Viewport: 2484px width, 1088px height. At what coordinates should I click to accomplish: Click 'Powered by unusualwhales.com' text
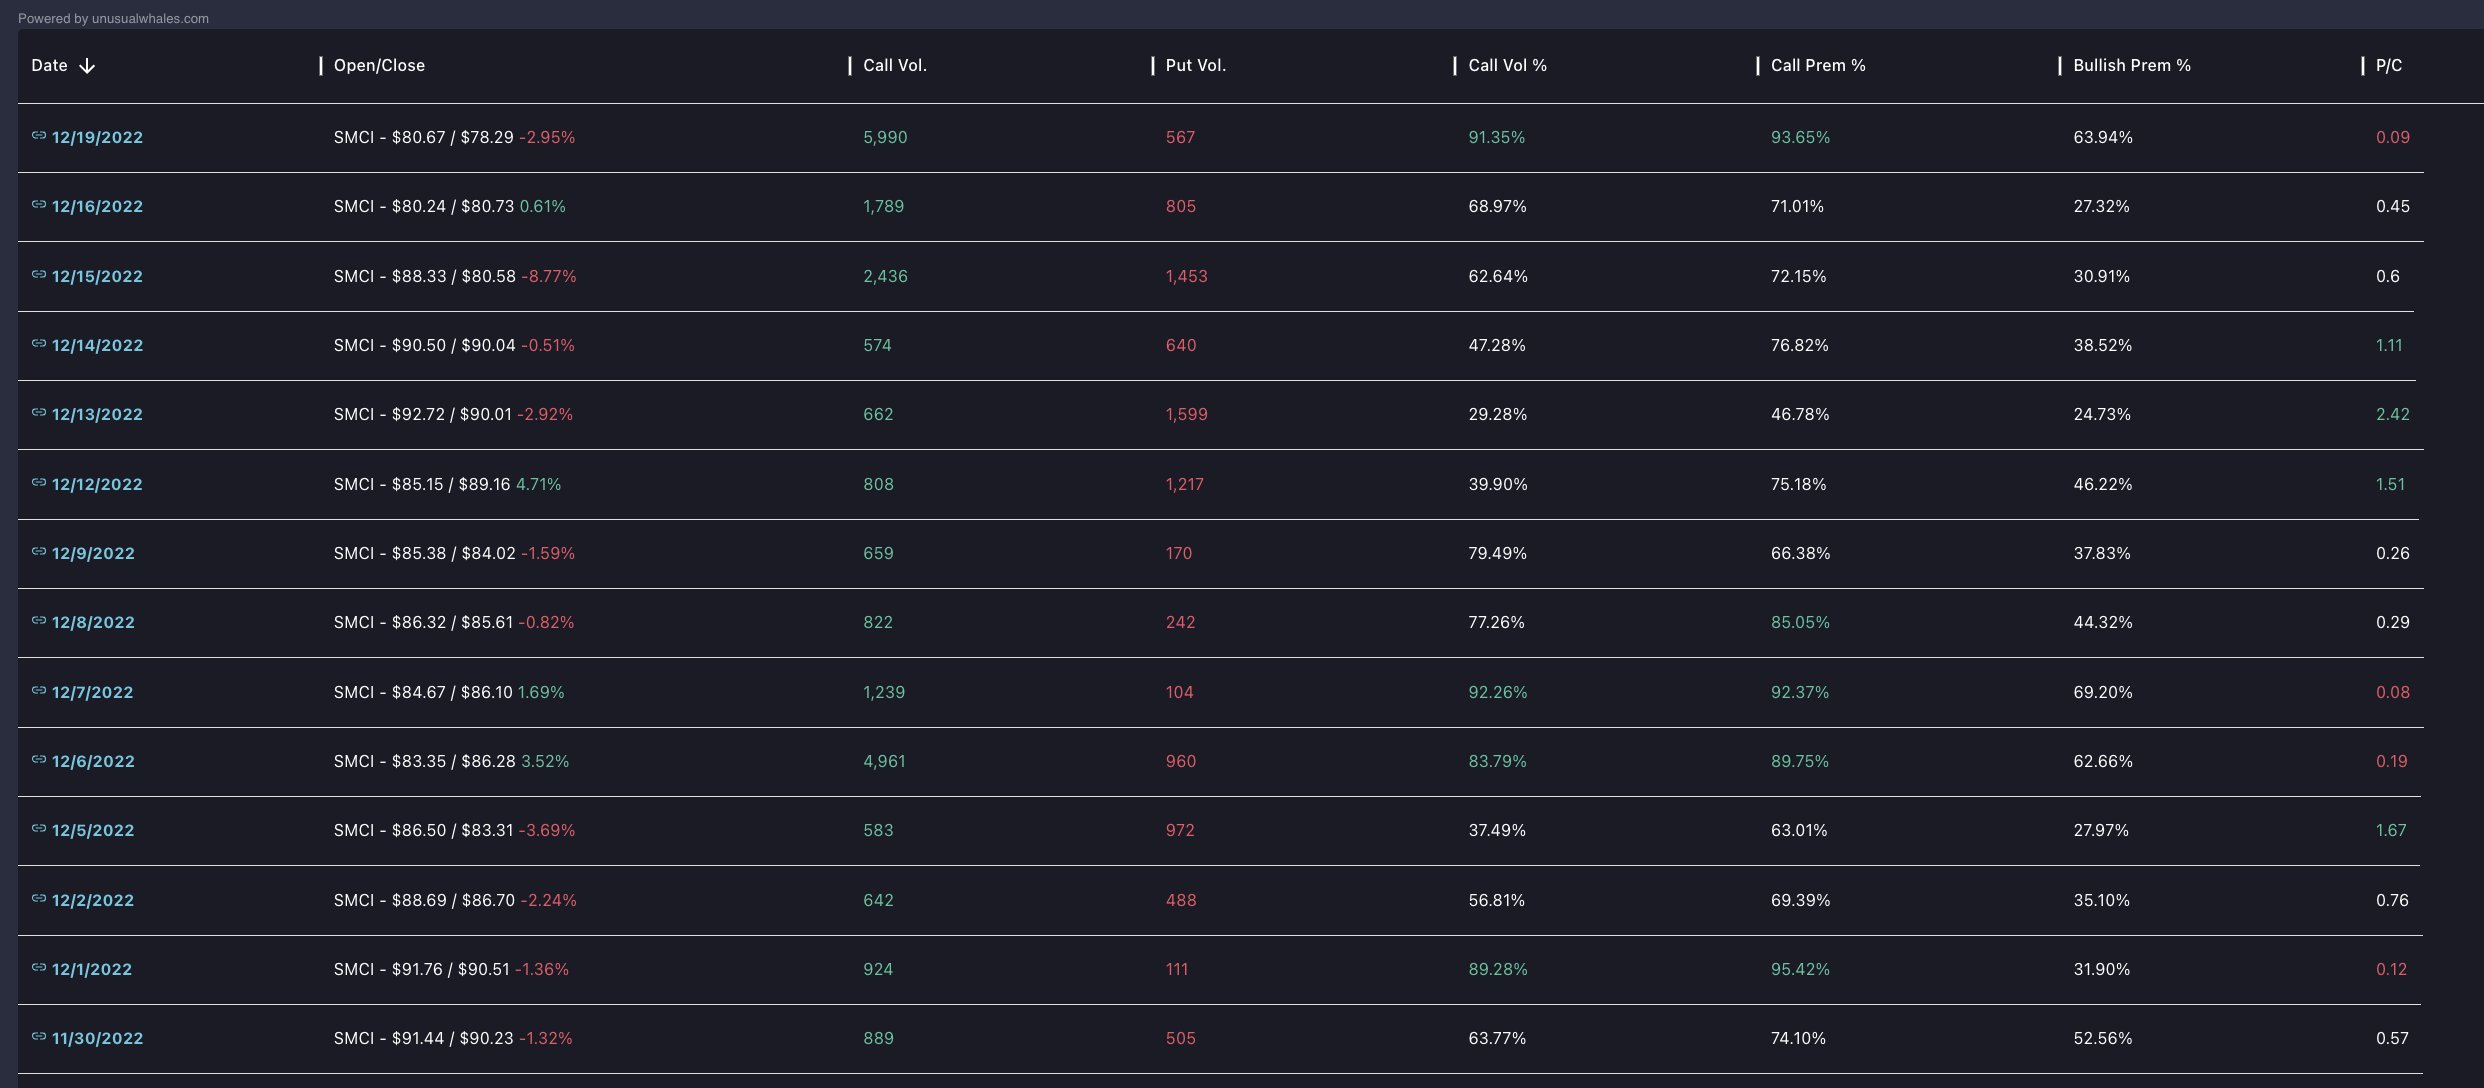coord(113,18)
